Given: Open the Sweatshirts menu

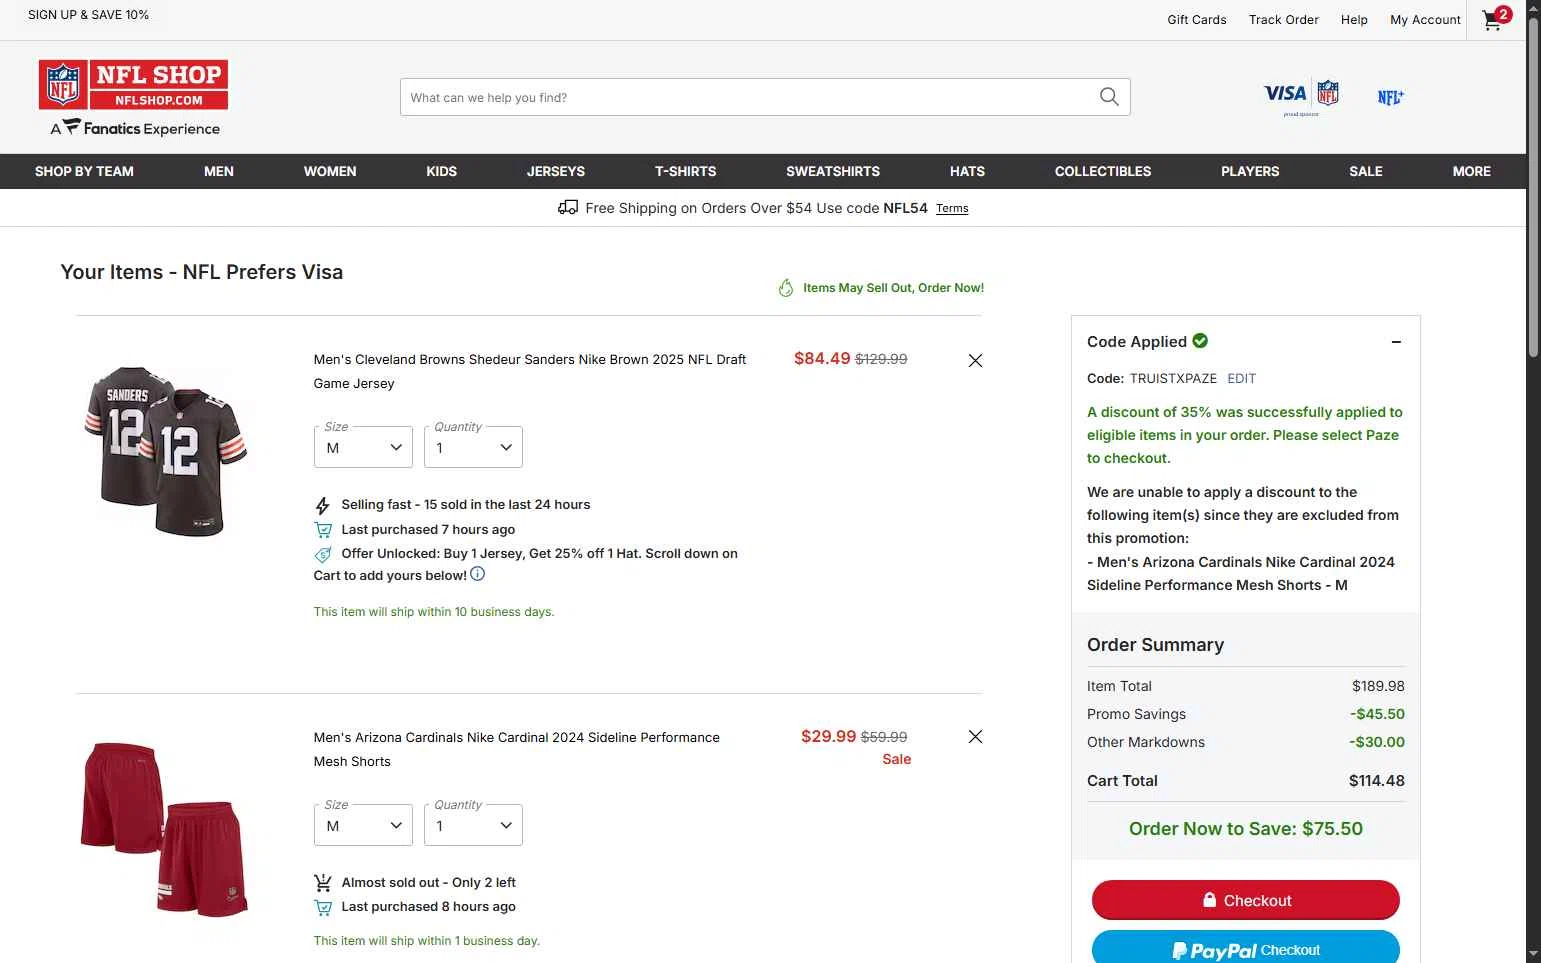Looking at the screenshot, I should pos(833,171).
